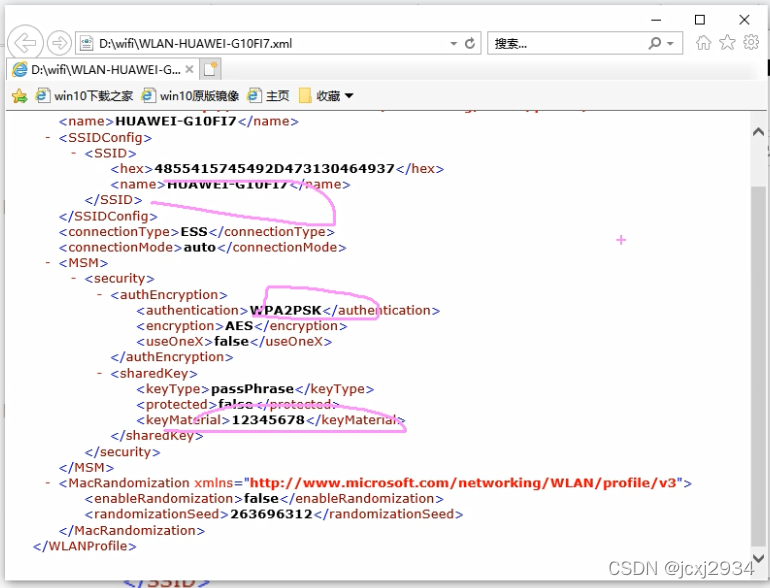
Task: Collapse the authEncryption node
Action: coord(100,295)
